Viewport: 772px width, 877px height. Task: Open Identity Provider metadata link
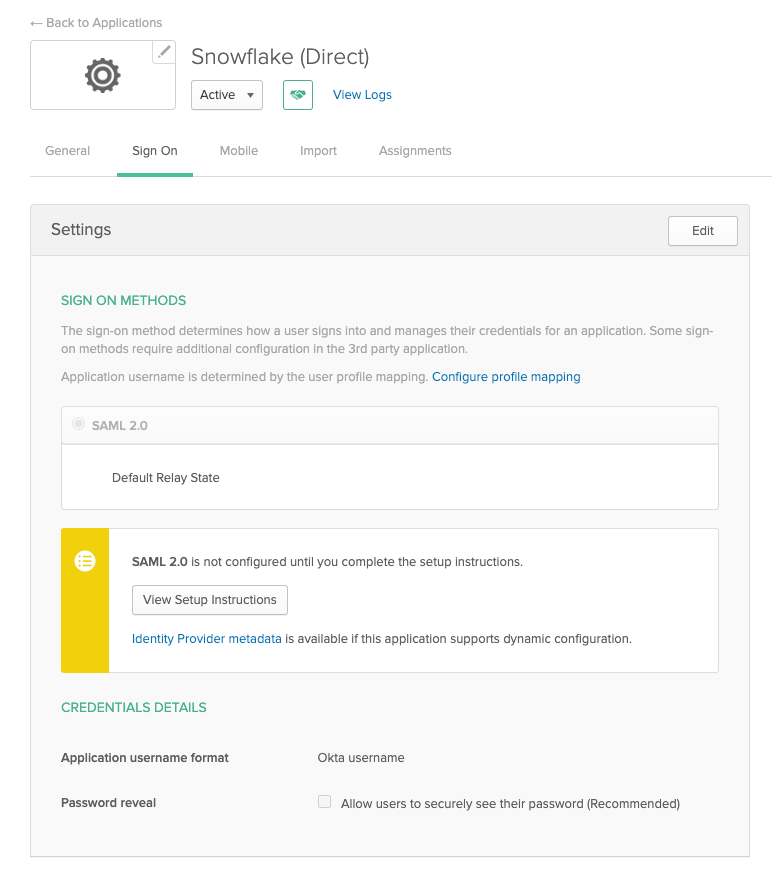pyautogui.click(x=206, y=639)
